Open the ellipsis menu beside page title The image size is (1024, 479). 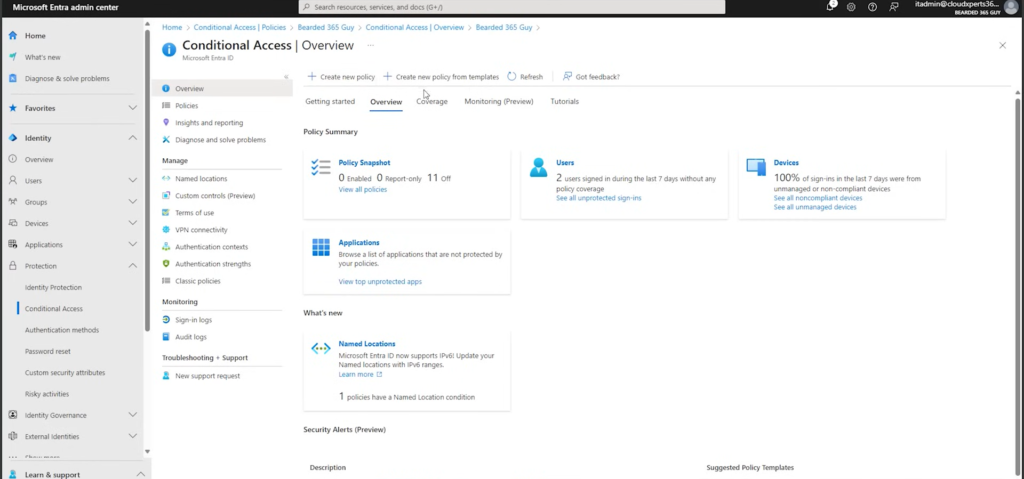[370, 45]
